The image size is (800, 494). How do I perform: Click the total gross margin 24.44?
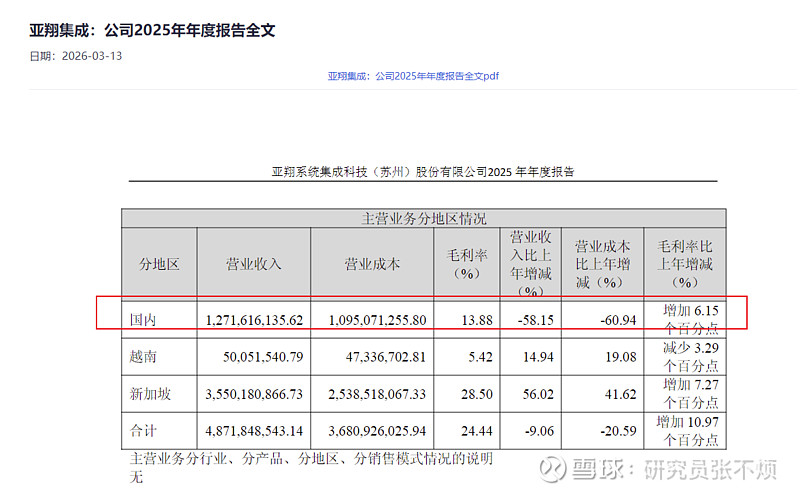coord(477,431)
